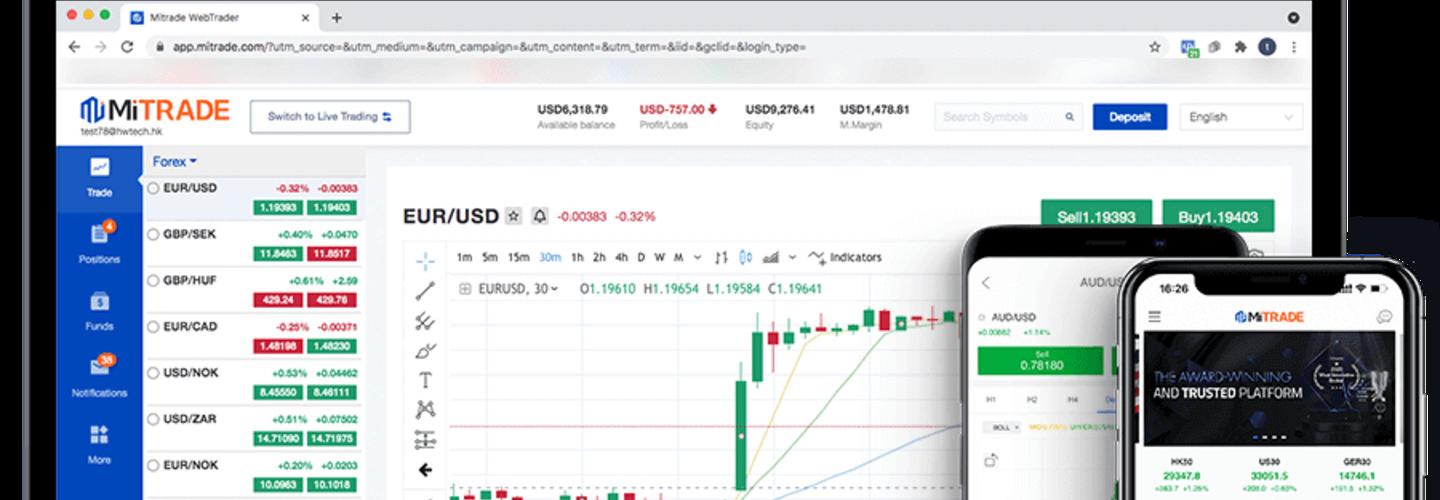Tap Sell 0.78180 on the phone
This screenshot has width=1440, height=500.
[1039, 360]
